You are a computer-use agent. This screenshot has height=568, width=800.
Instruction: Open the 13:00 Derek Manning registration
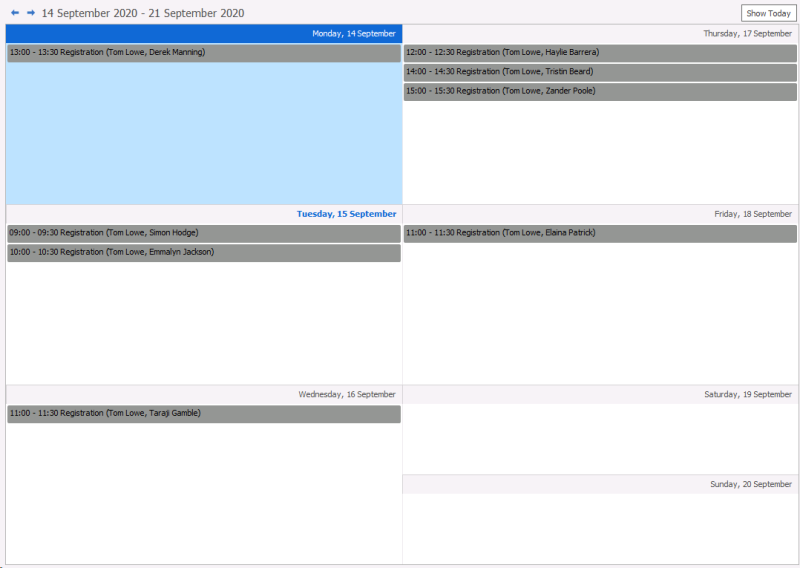(x=204, y=53)
